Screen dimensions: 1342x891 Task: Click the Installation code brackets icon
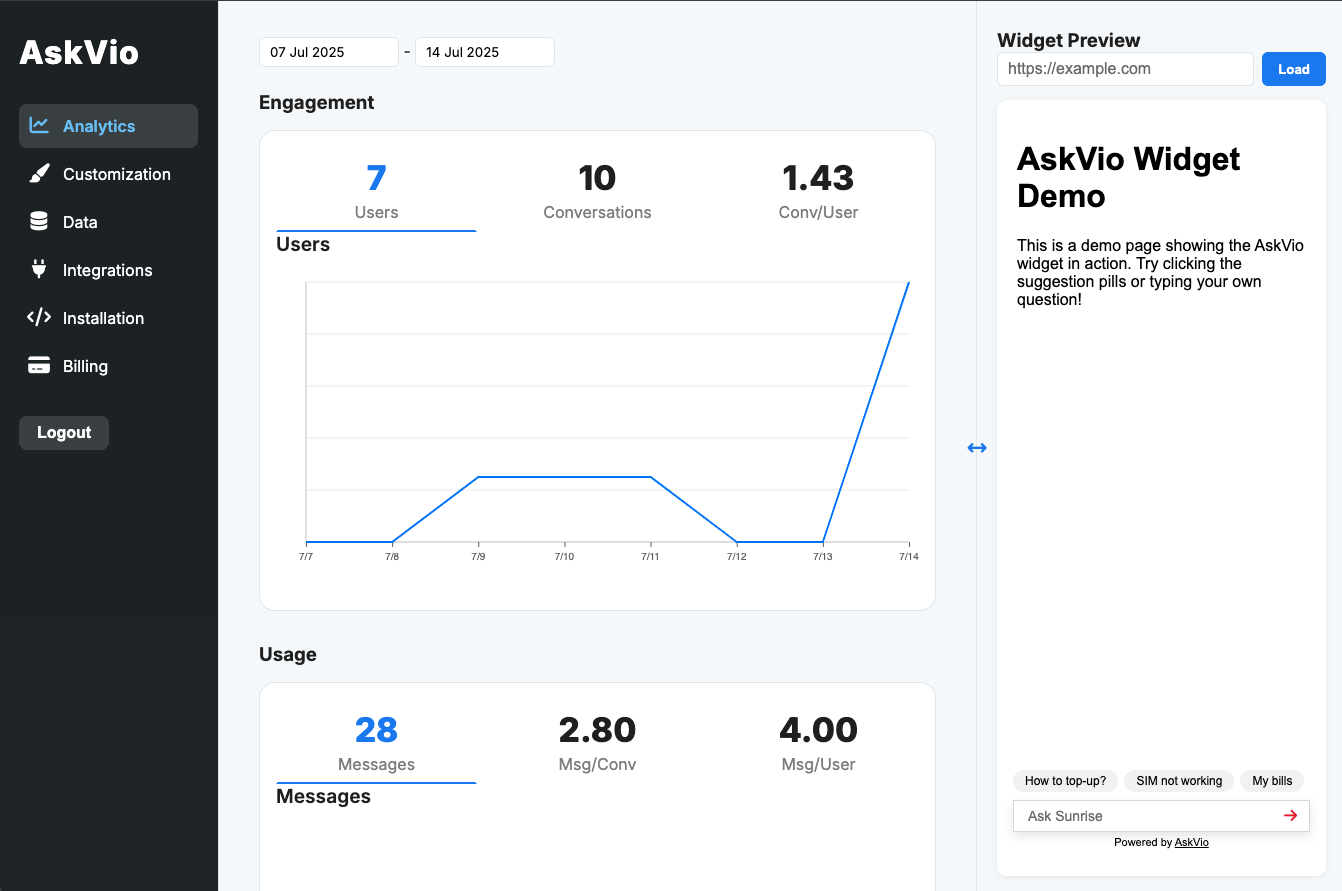click(39, 318)
